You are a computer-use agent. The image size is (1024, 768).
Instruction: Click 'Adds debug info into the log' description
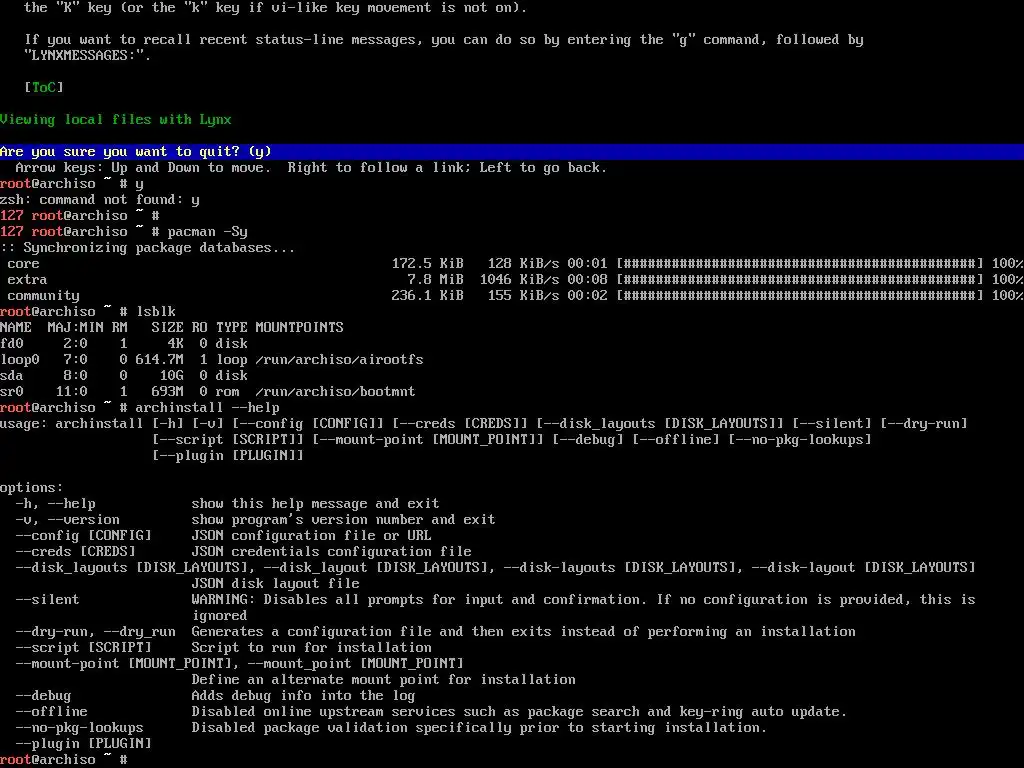pos(303,696)
